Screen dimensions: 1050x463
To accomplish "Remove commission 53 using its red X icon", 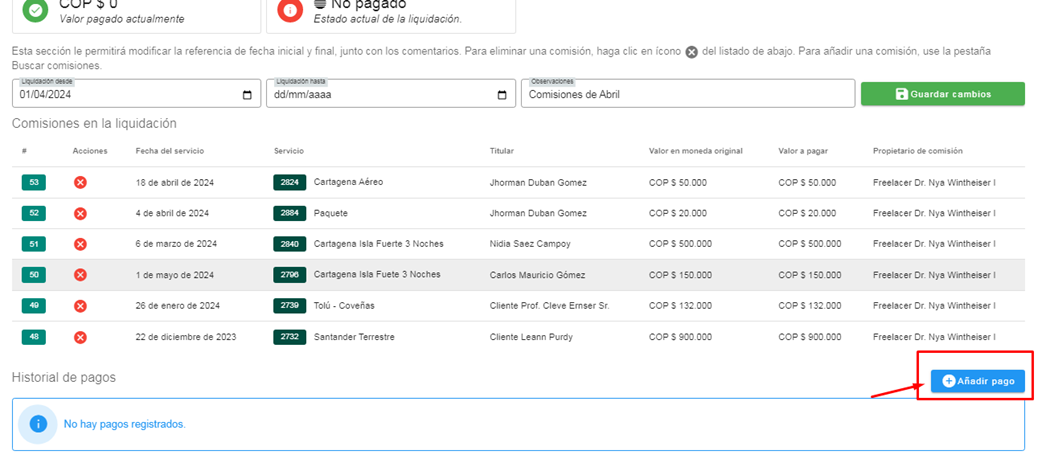I will [x=81, y=183].
